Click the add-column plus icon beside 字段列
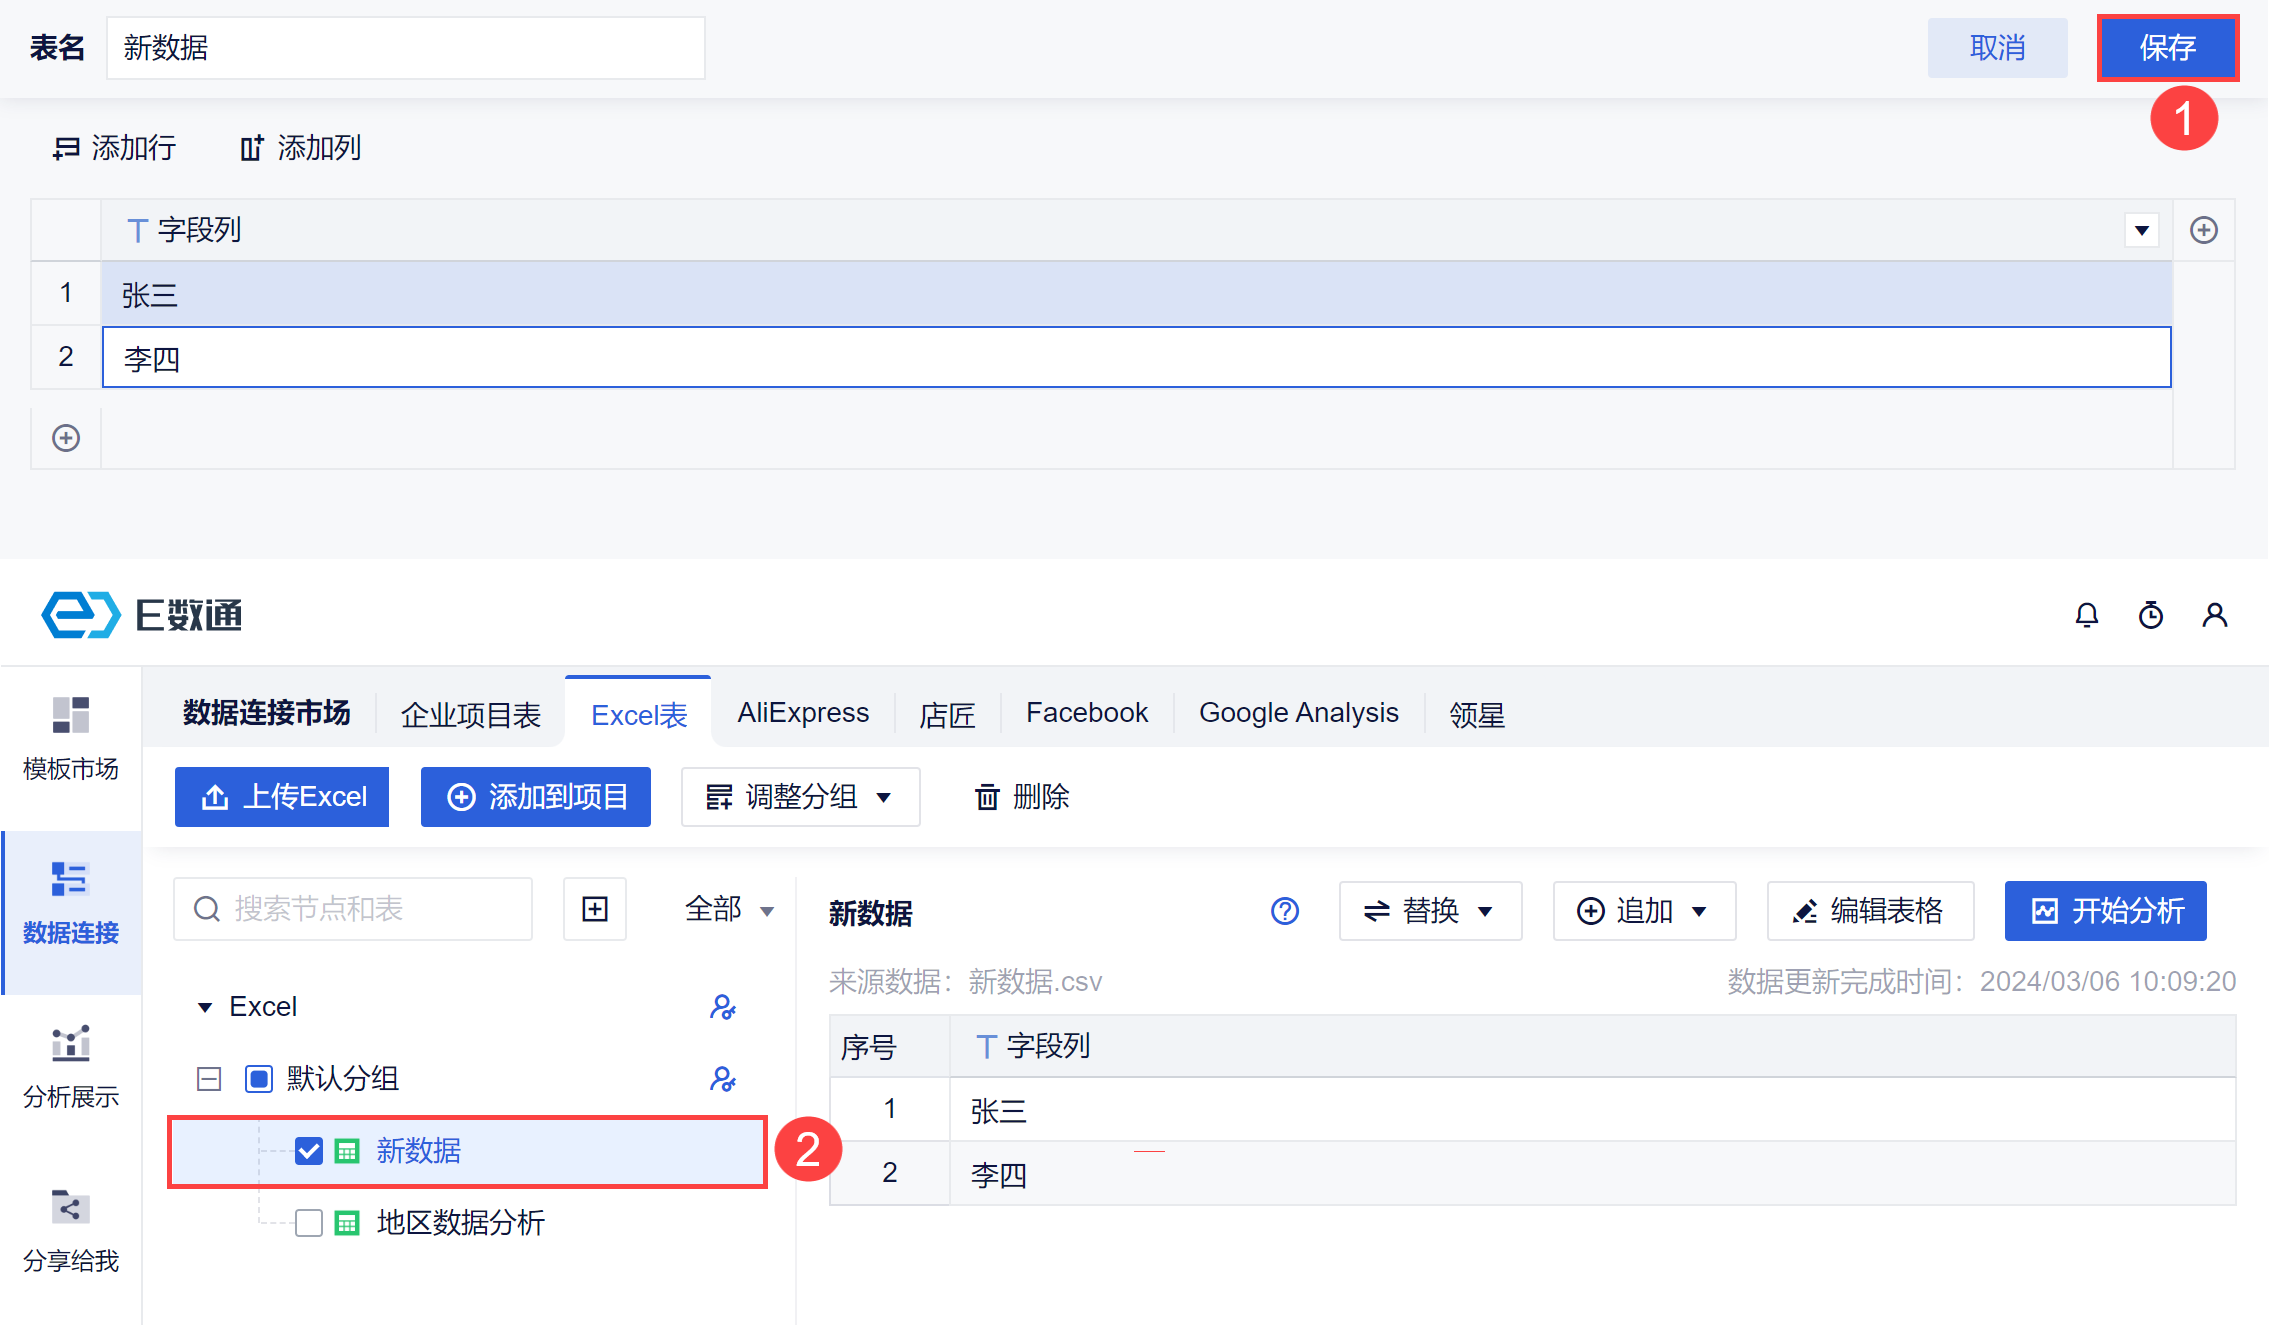Image resolution: width=2269 pixels, height=1325 pixels. [x=2203, y=230]
